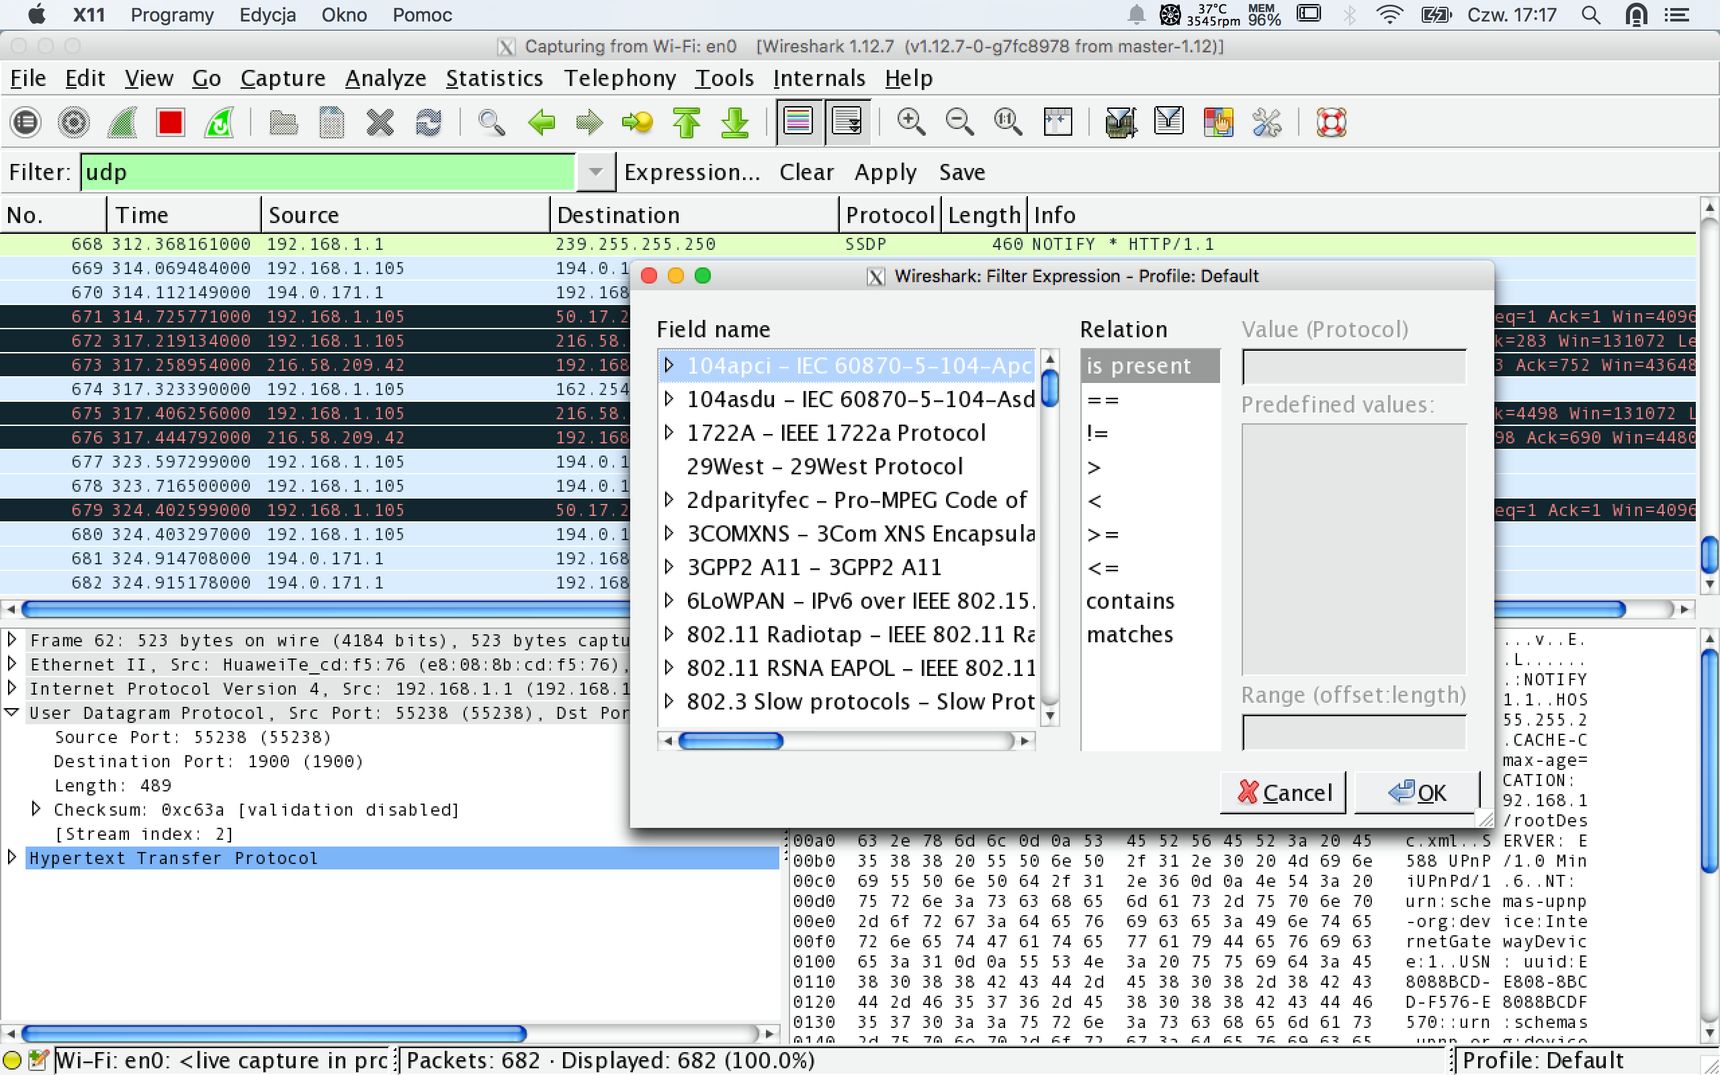Click the Field name horizontal scrollbar thumb
The width and height of the screenshot is (1720, 1075).
click(731, 741)
